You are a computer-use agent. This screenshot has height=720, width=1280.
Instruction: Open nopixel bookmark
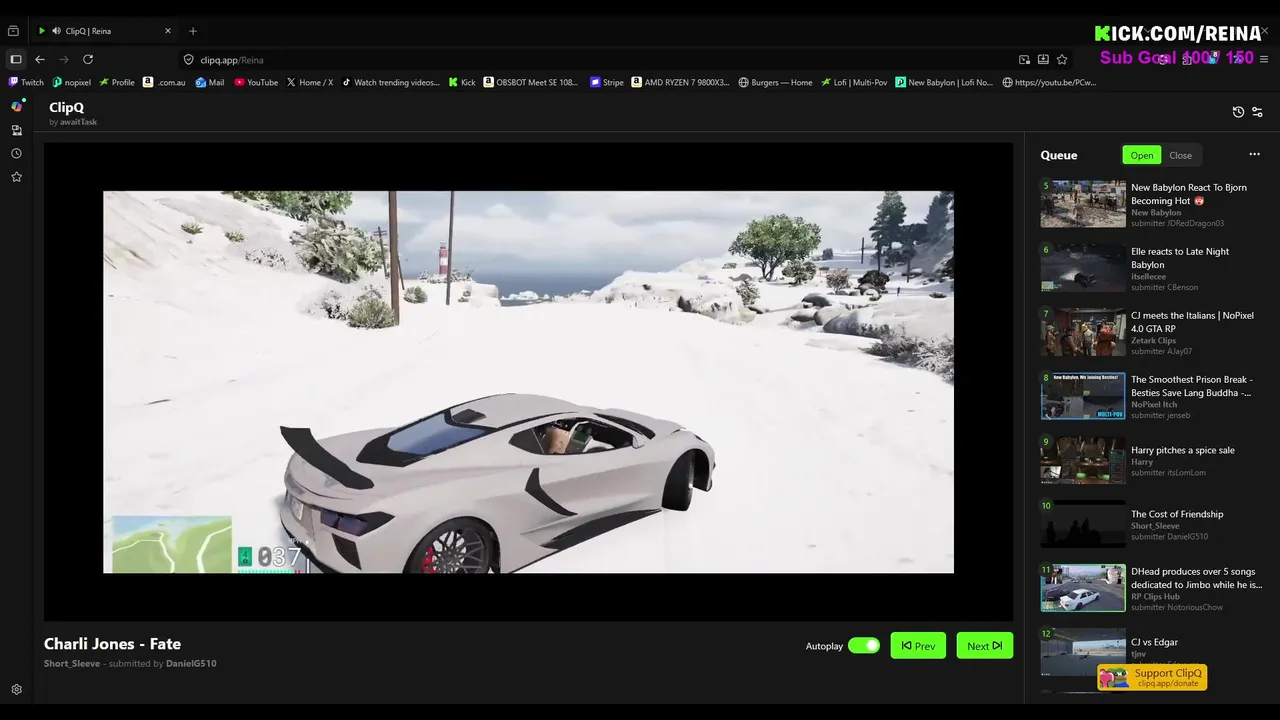72,82
